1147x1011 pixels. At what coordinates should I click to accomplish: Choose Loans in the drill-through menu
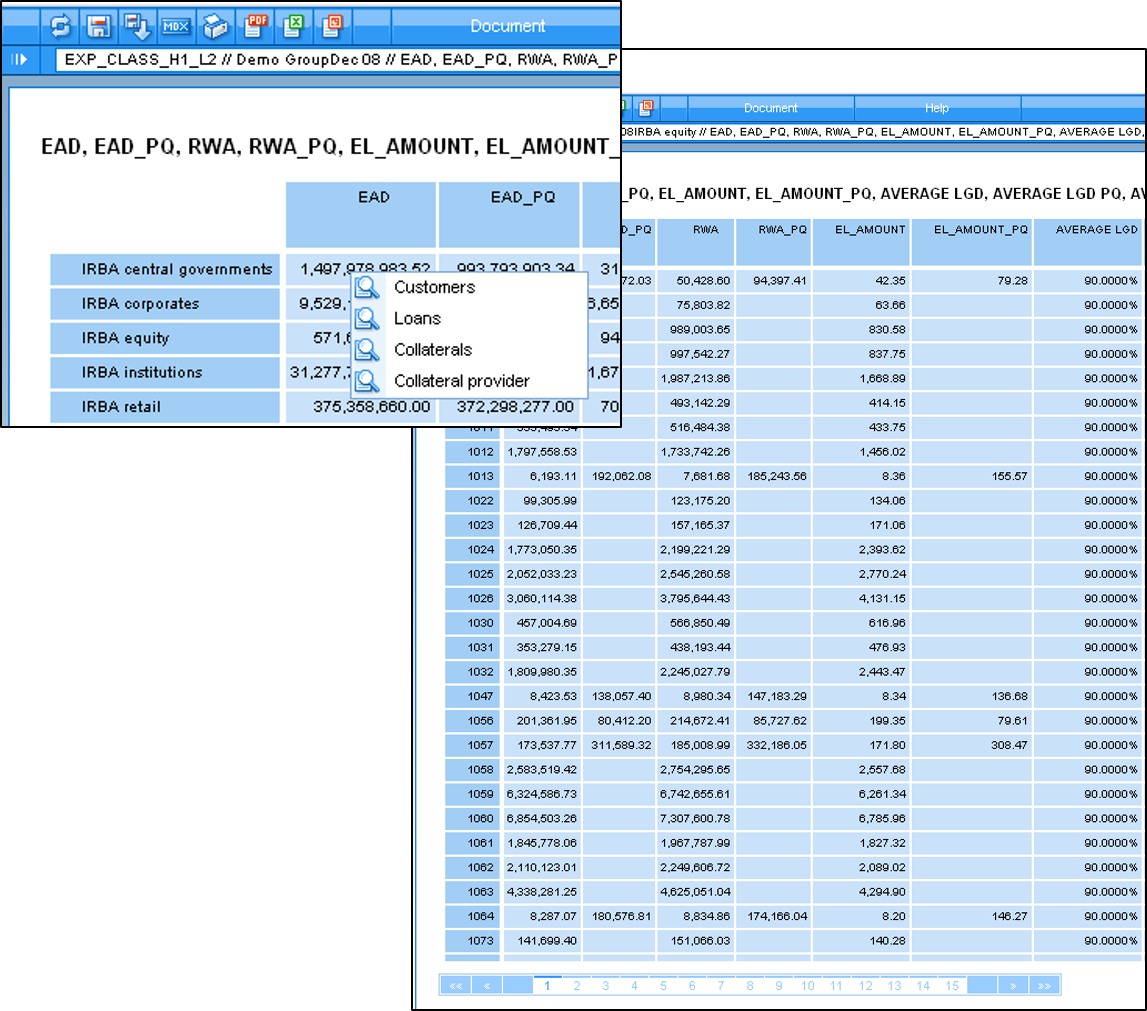pos(417,319)
